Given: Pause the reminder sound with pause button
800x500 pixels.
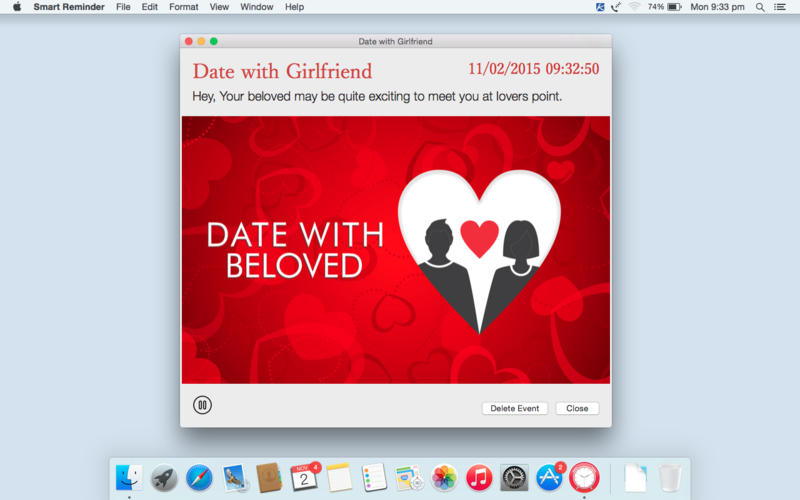Looking at the screenshot, I should click(202, 405).
